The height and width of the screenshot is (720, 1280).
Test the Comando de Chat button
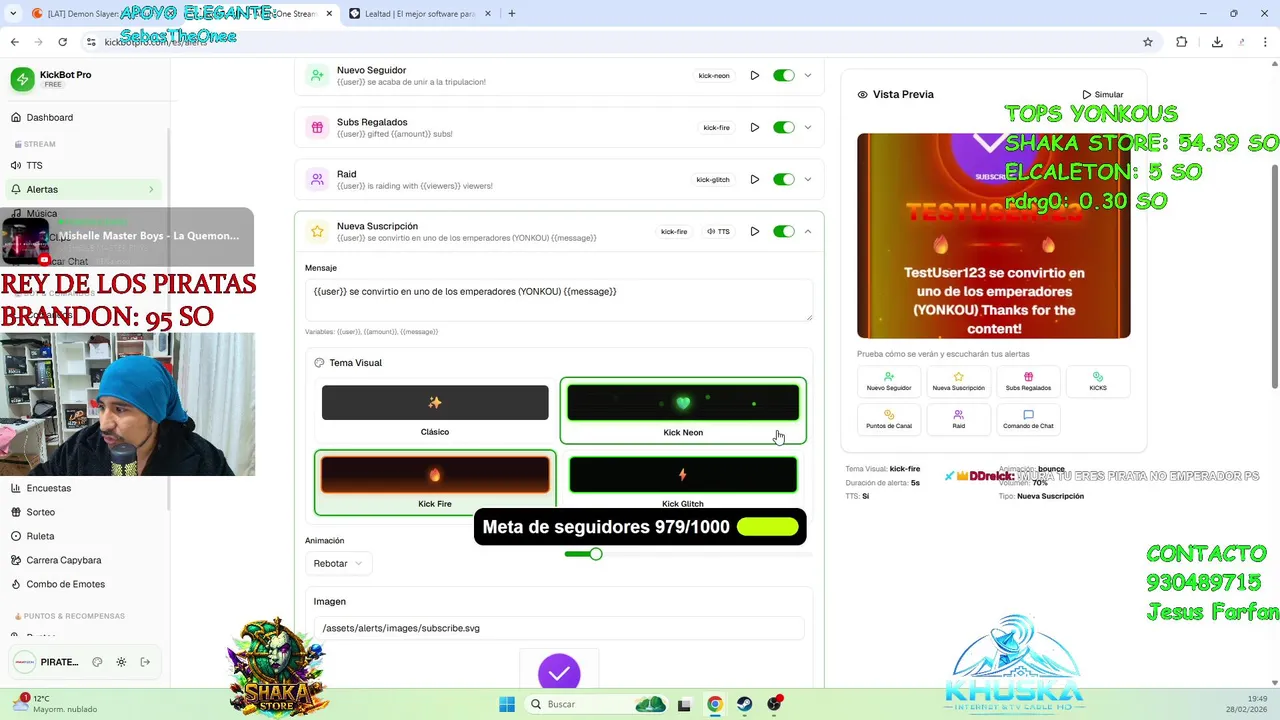1028,419
